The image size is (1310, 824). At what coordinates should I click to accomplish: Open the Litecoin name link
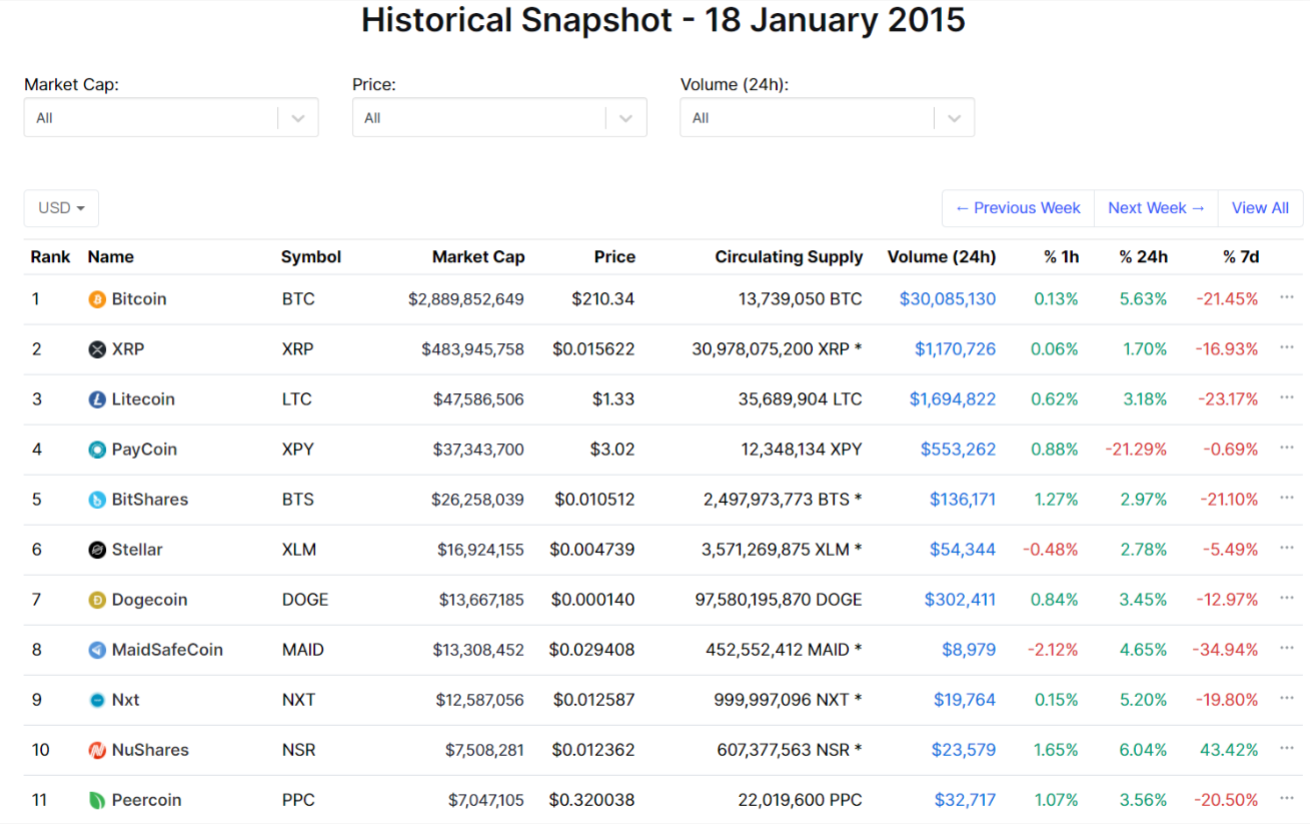[x=143, y=399]
